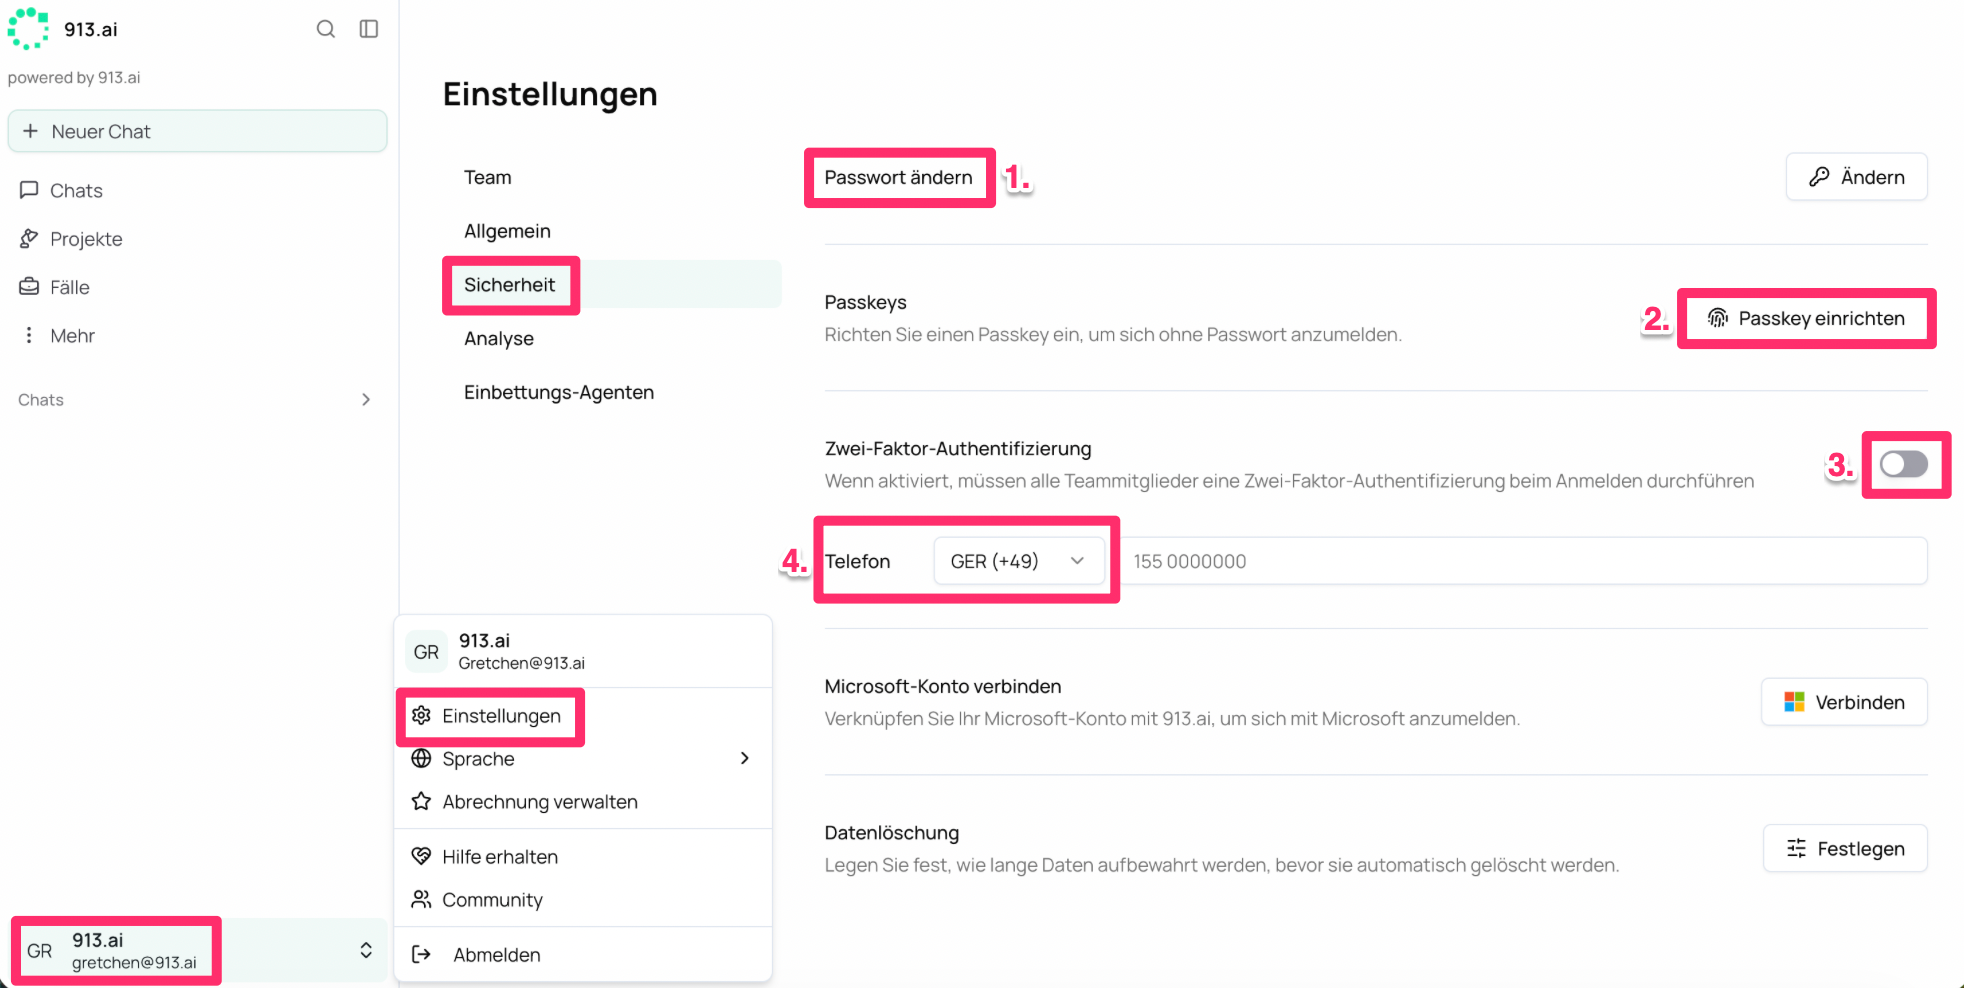Click the 913.ai brand name in header
Screen dimensions: 1964x988
point(91,29)
